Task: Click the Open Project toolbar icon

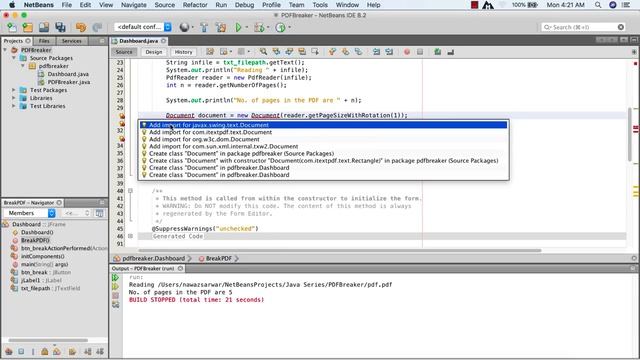Action: 44,27
